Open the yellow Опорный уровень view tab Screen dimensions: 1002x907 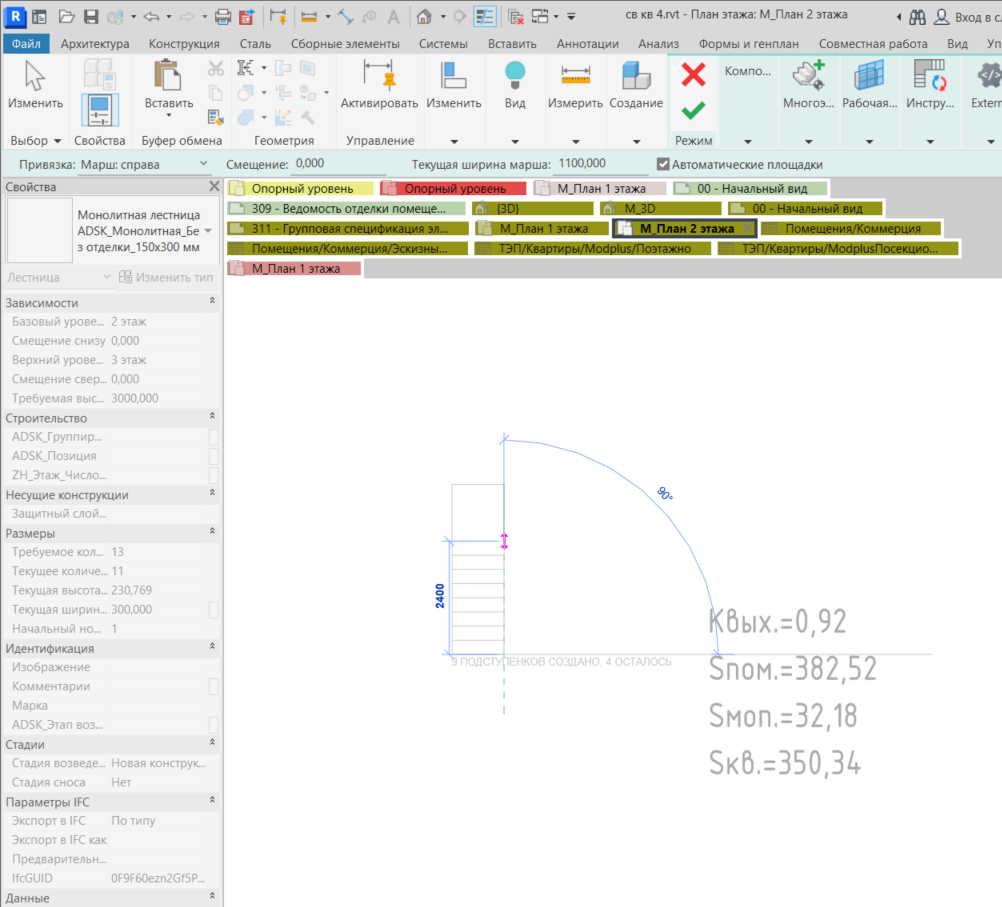click(300, 189)
